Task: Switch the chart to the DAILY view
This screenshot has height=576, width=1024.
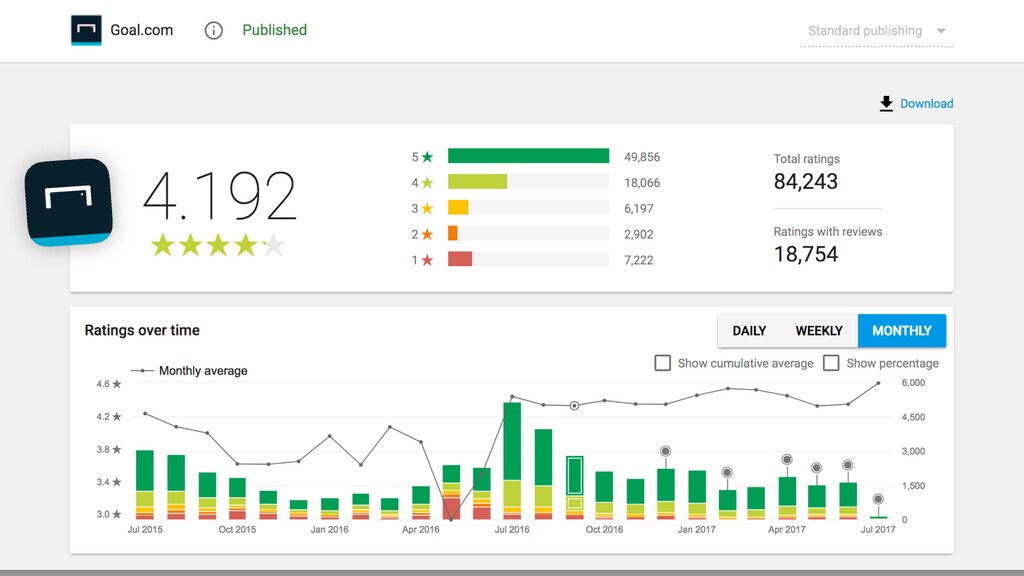Action: tap(749, 330)
